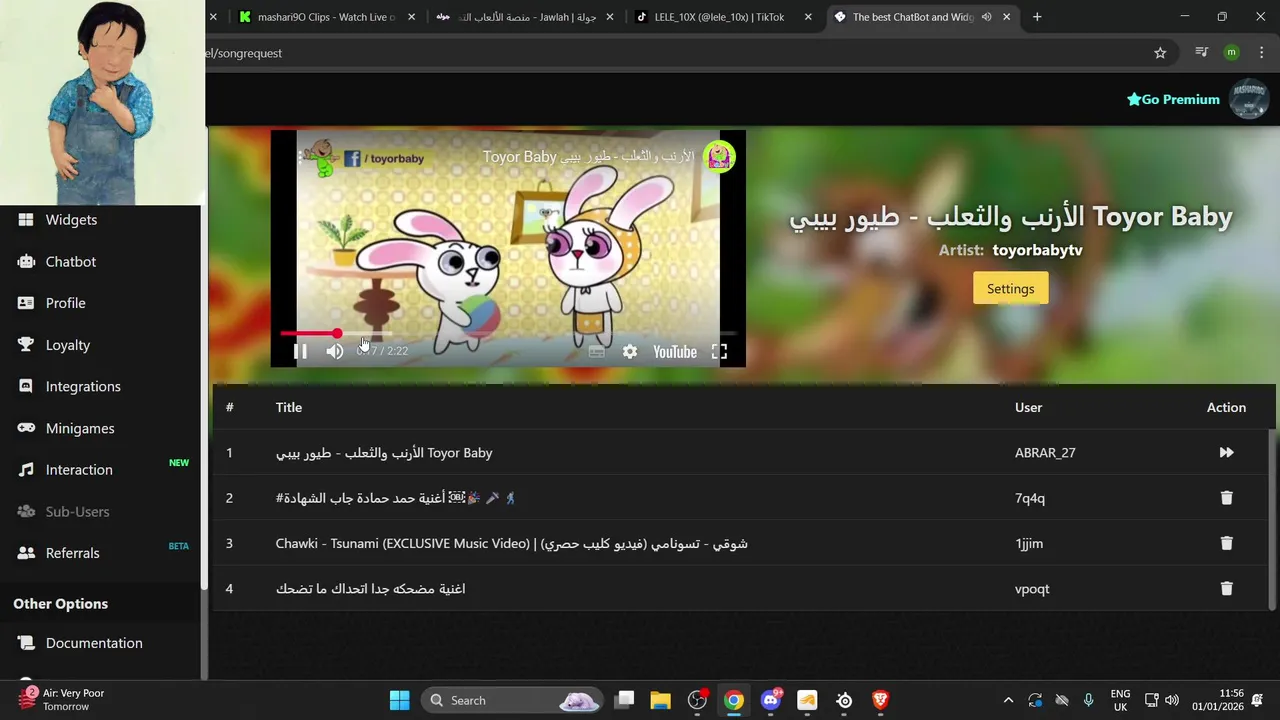Viewport: 1280px width, 720px height.
Task: Delete the song requested by 7q4q
Action: [x=1226, y=498]
